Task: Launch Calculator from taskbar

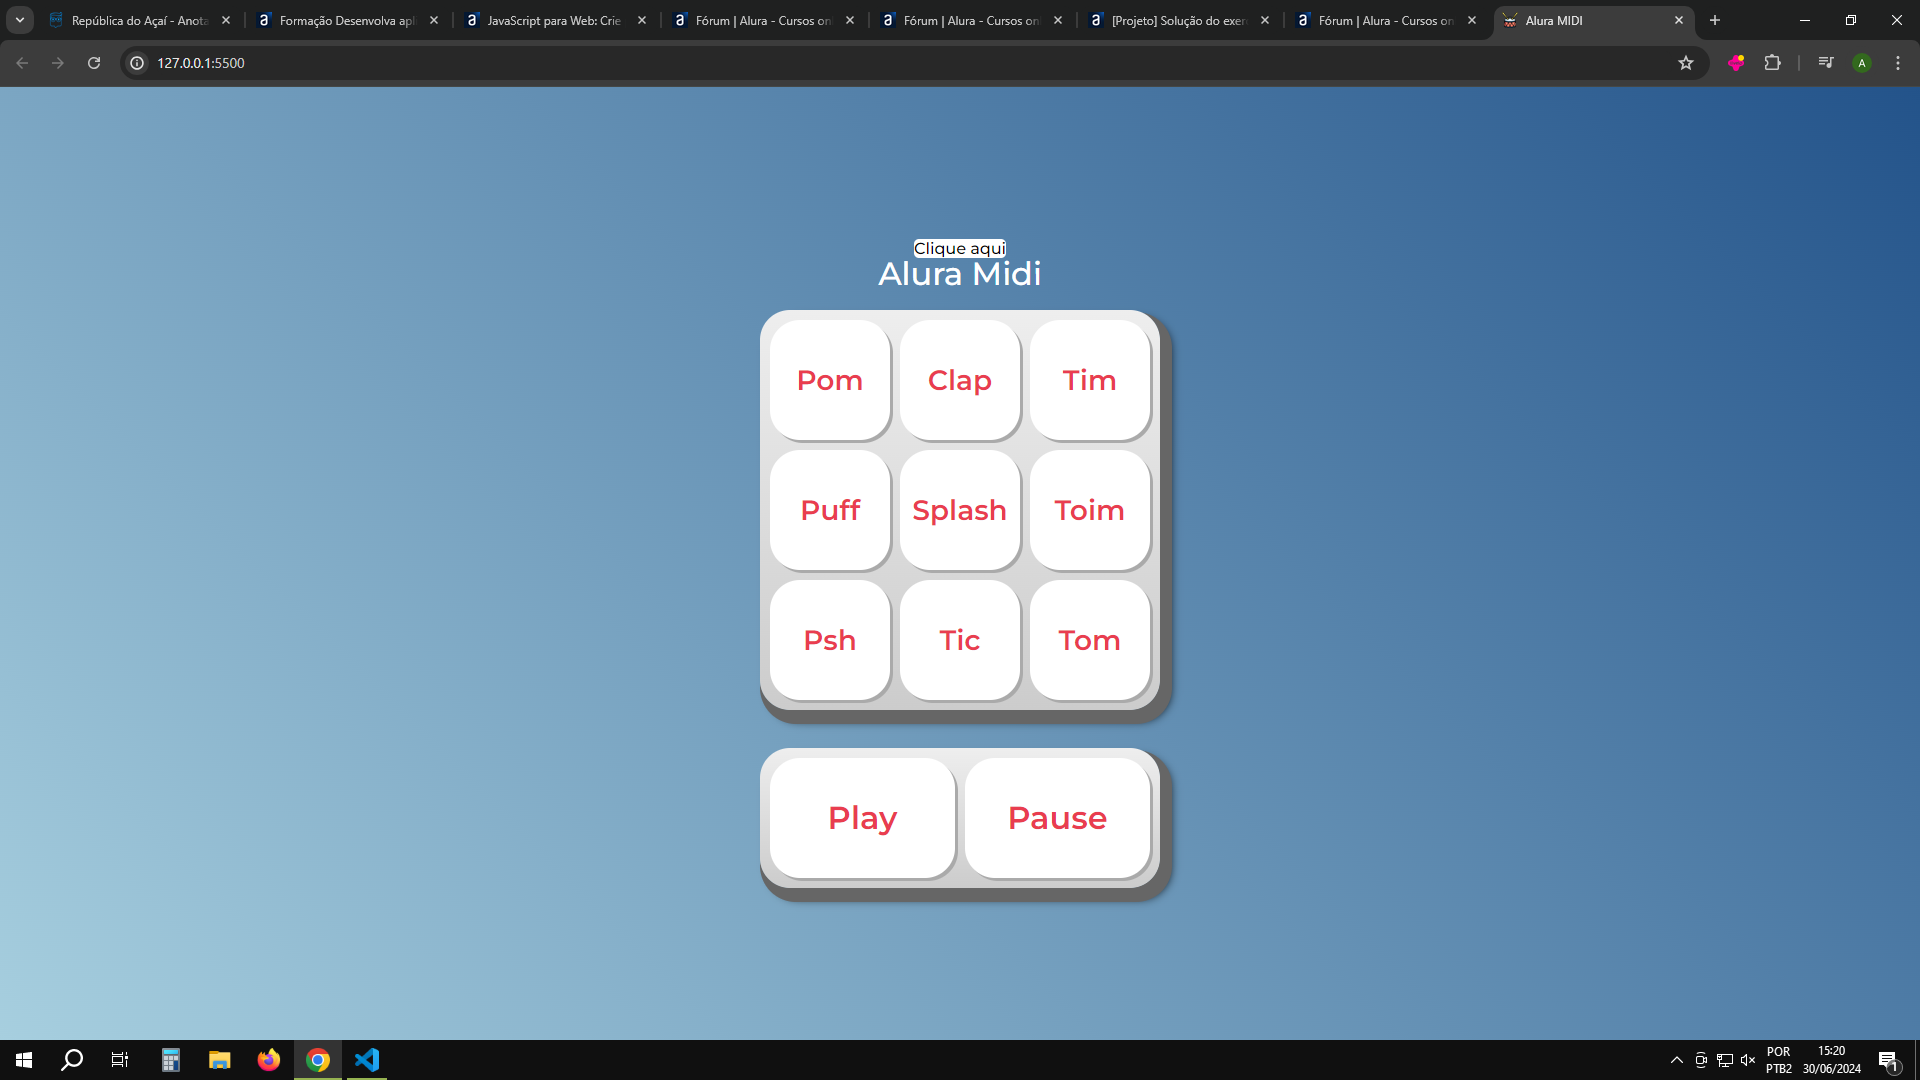Action: pyautogui.click(x=171, y=1060)
